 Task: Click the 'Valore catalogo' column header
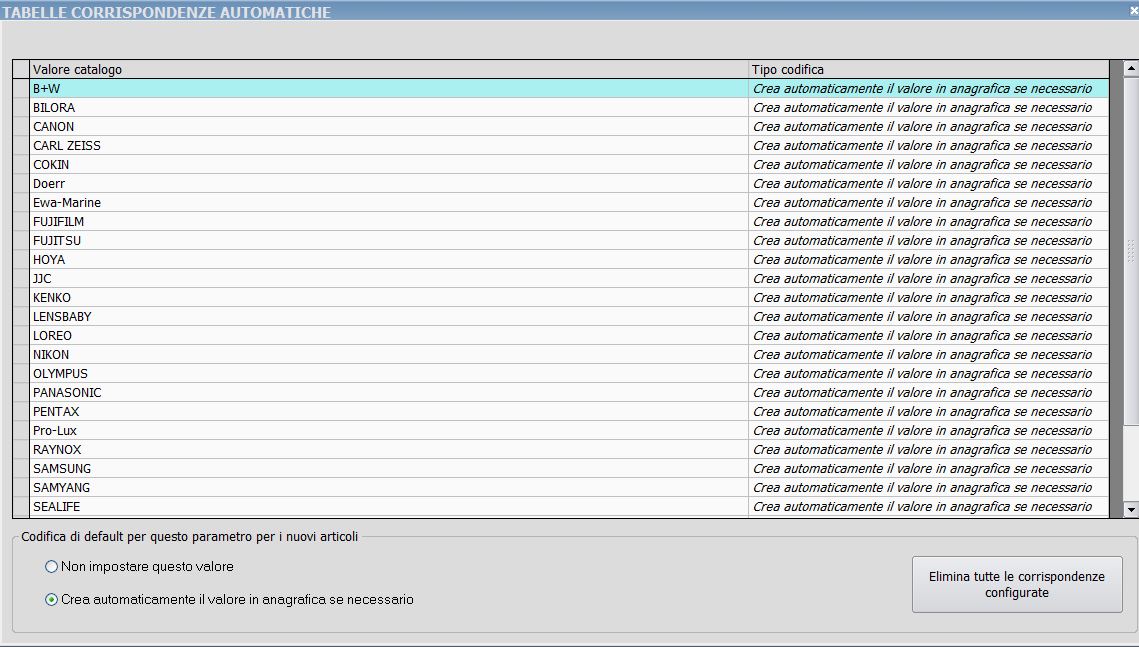(x=389, y=70)
